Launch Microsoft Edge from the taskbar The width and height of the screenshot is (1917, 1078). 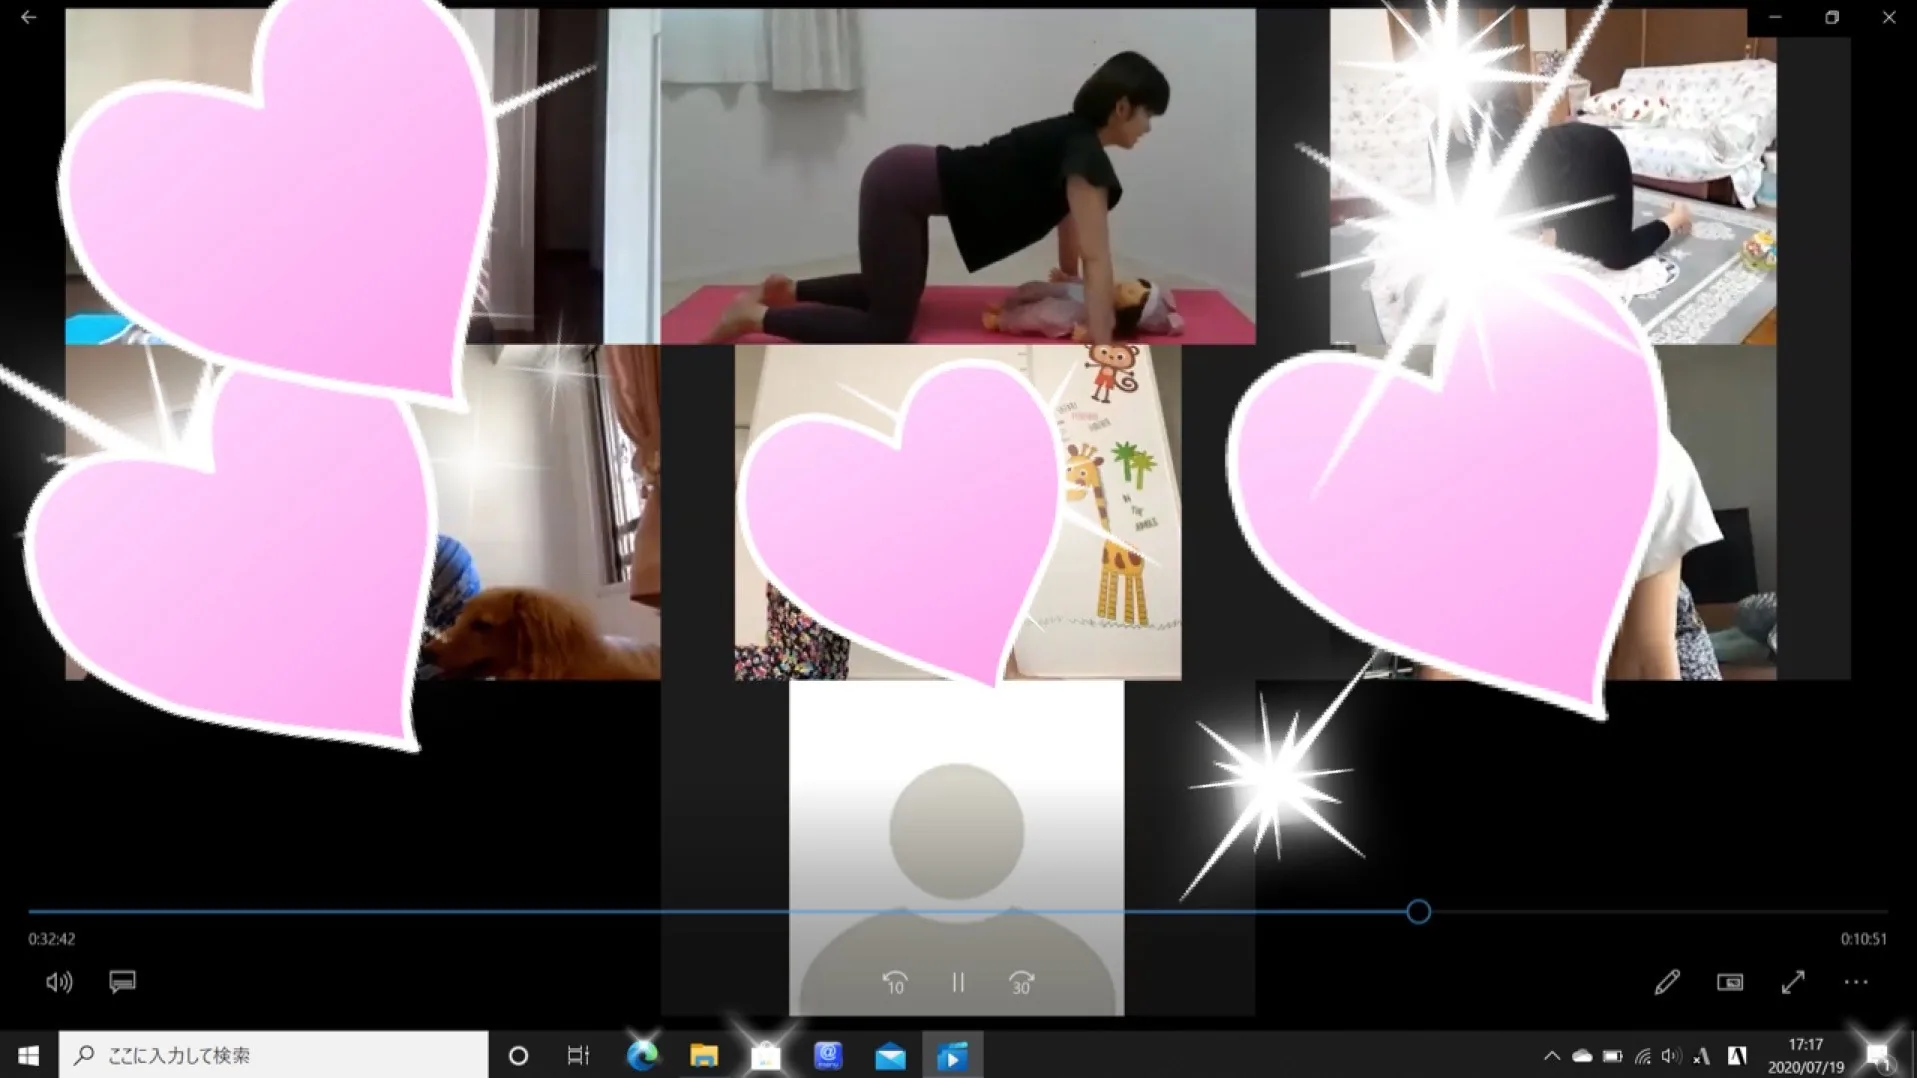coord(642,1055)
